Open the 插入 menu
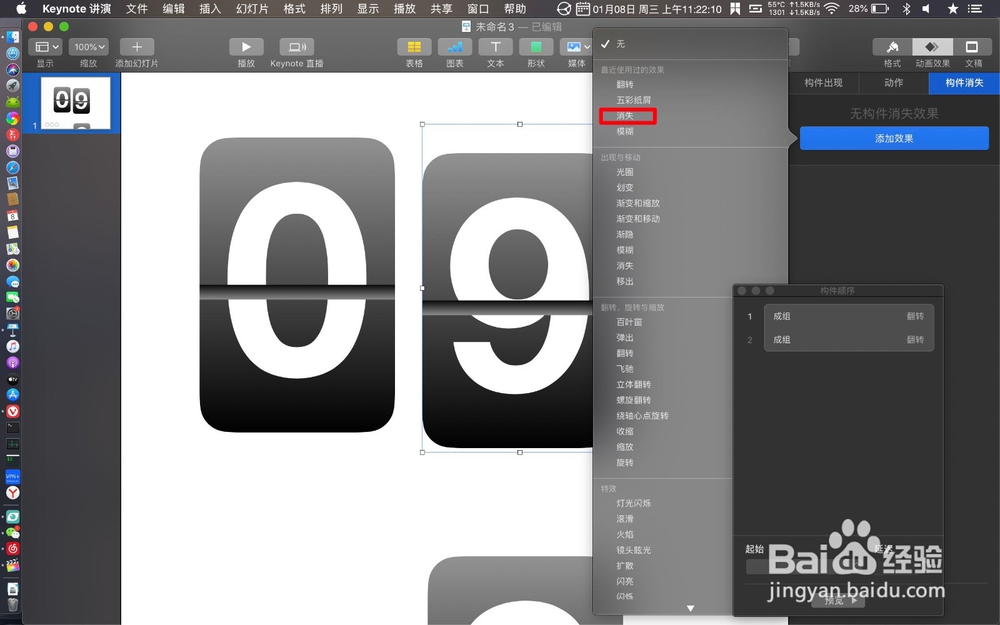 (x=210, y=8)
